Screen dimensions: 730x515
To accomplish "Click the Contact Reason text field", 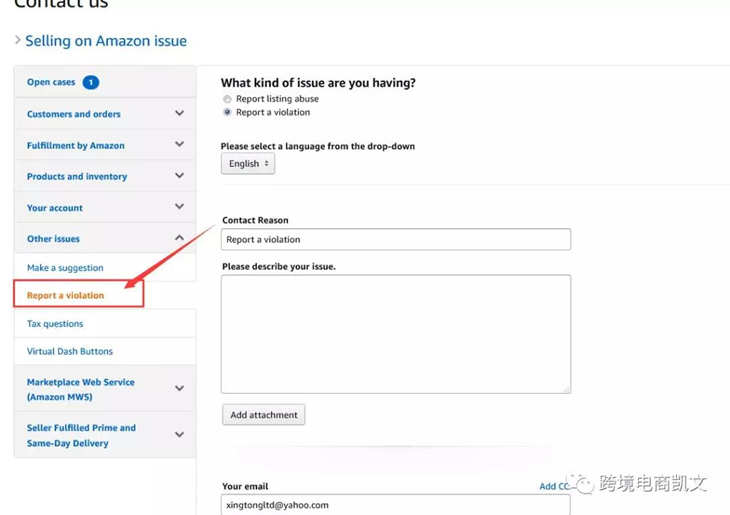I will click(396, 240).
